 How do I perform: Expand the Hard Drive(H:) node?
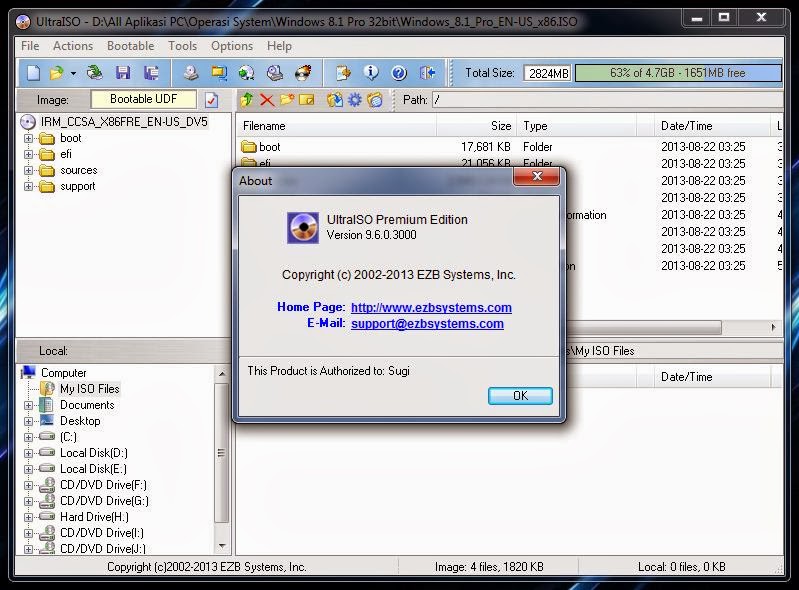pyautogui.click(x=29, y=517)
